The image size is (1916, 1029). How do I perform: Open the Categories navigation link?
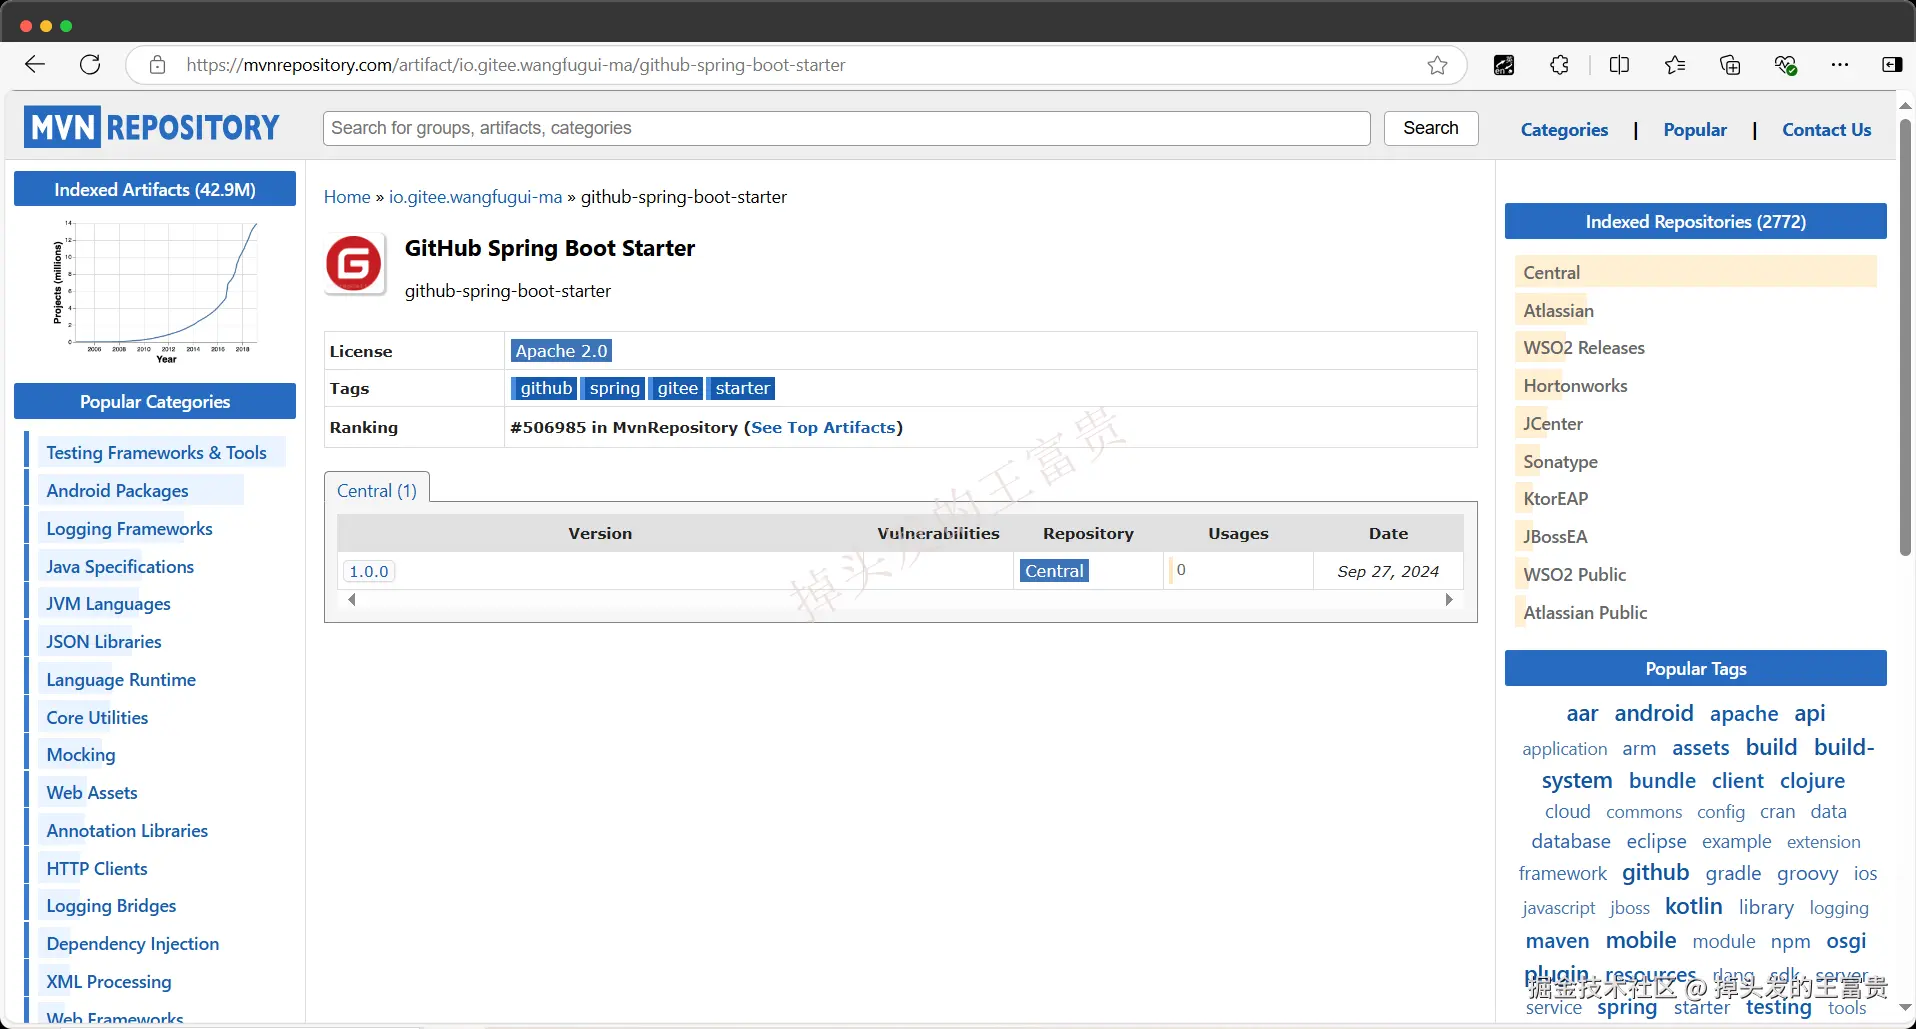[x=1564, y=130]
